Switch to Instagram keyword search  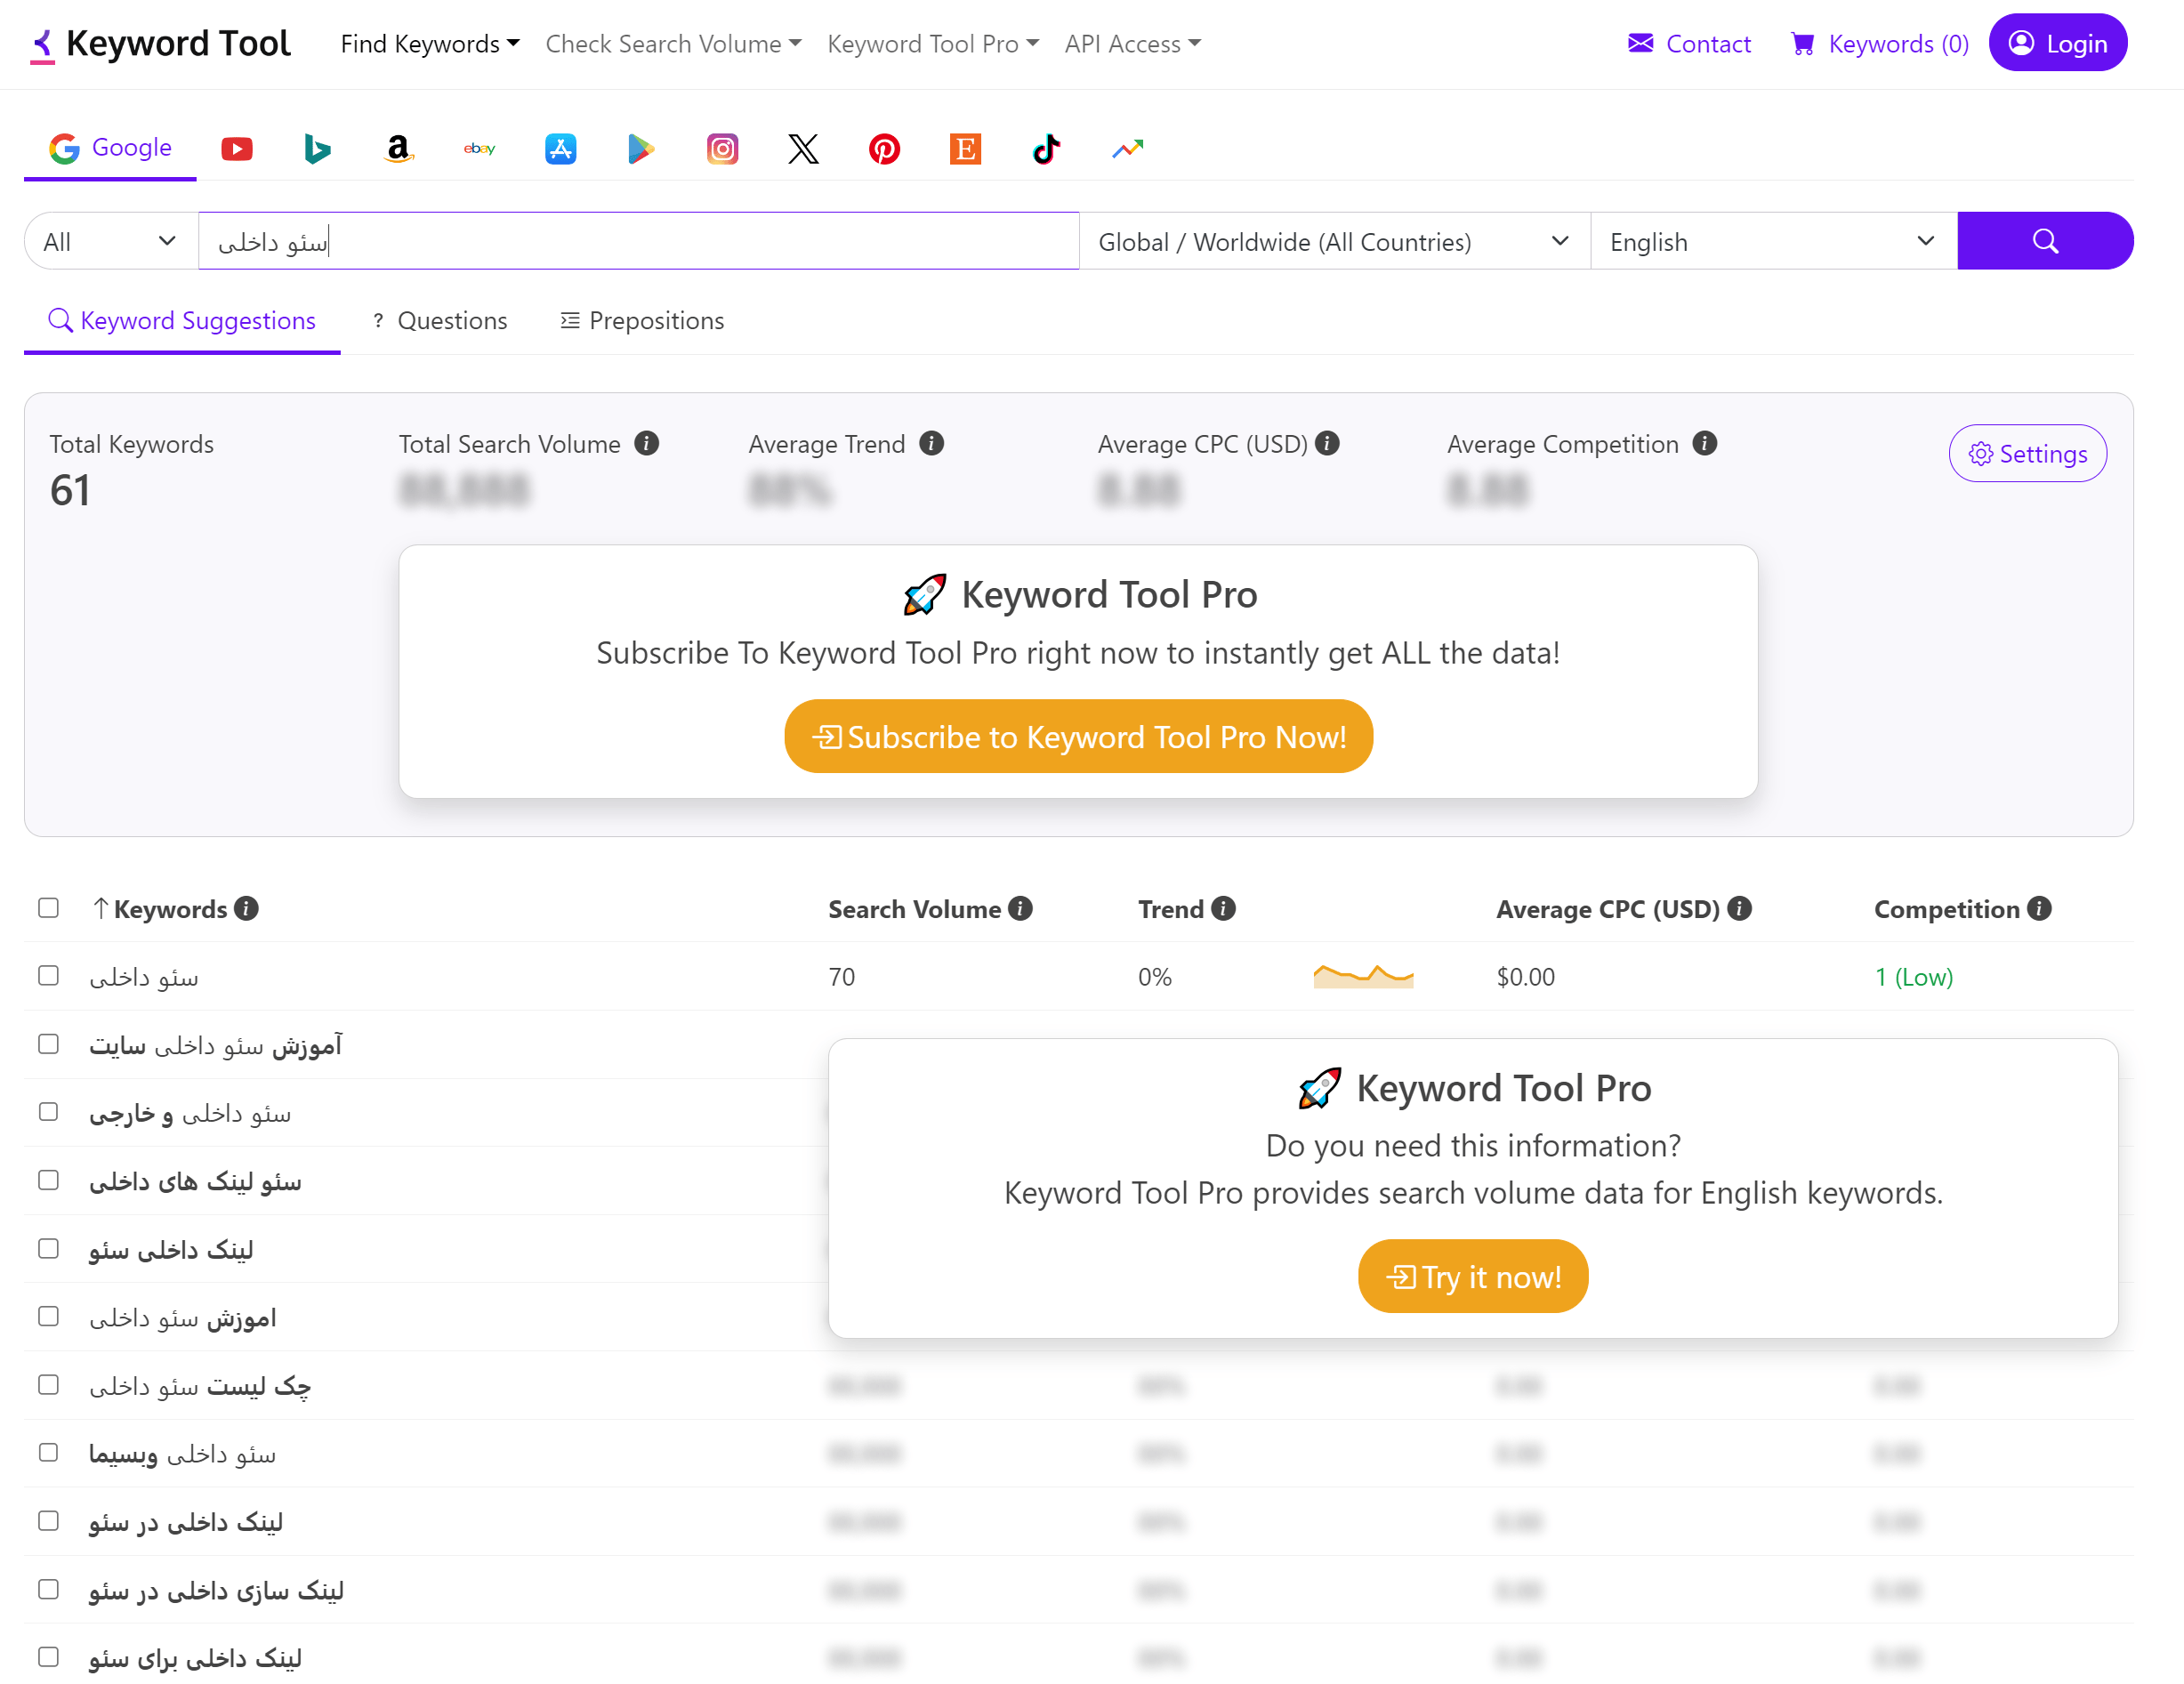pos(722,149)
